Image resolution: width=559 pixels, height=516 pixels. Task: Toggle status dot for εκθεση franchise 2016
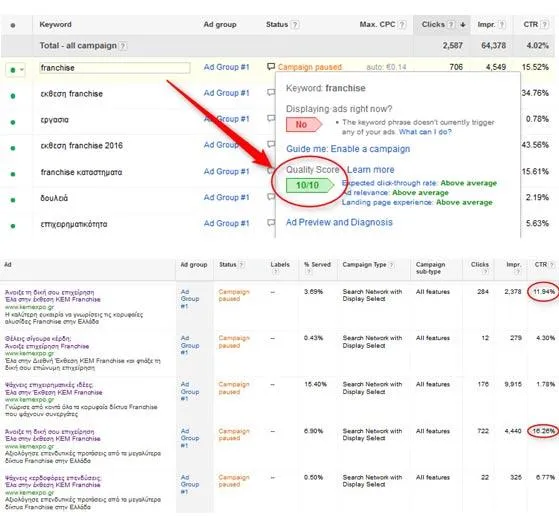(13, 148)
